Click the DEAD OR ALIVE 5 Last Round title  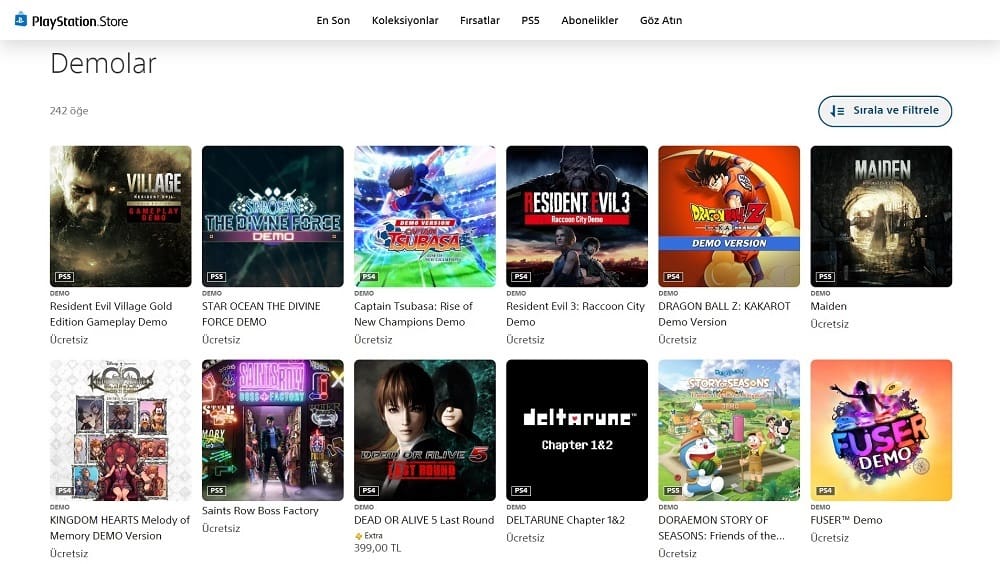pyautogui.click(x=424, y=520)
